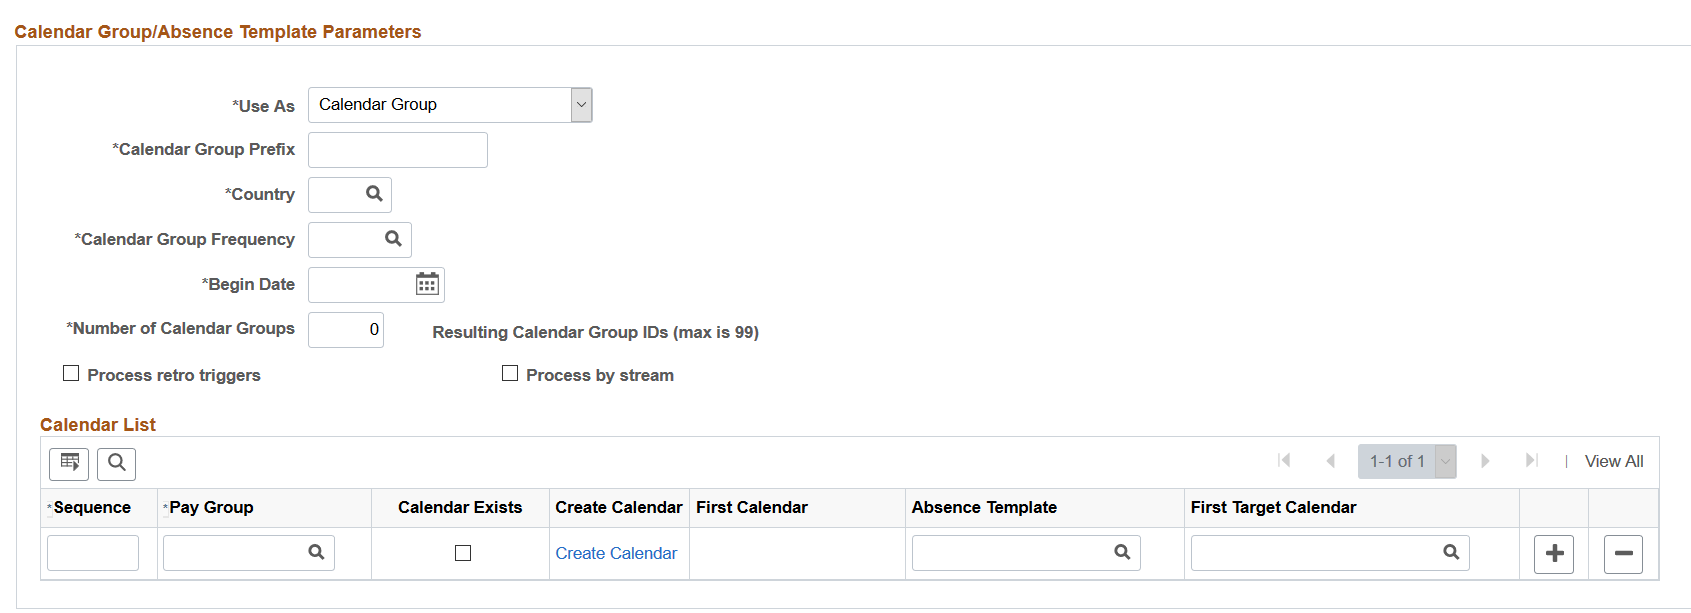The height and width of the screenshot is (613, 1691).
Task: Open the Absence Template lookup icon
Action: click(x=1122, y=552)
